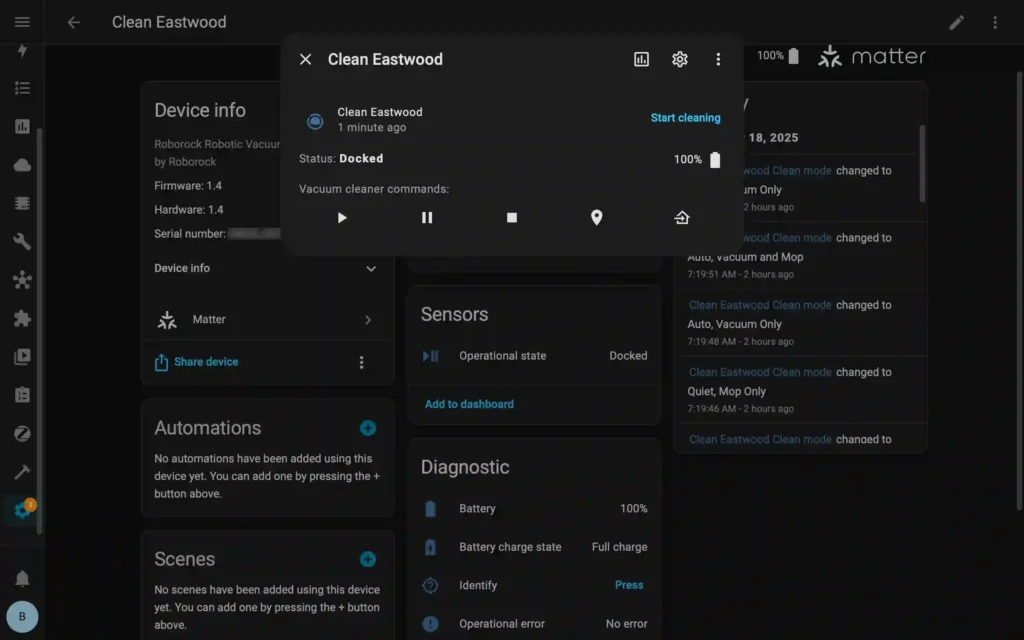The height and width of the screenshot is (640, 1024).
Task: Start the vacuum with the Play command icon
Action: click(341, 217)
